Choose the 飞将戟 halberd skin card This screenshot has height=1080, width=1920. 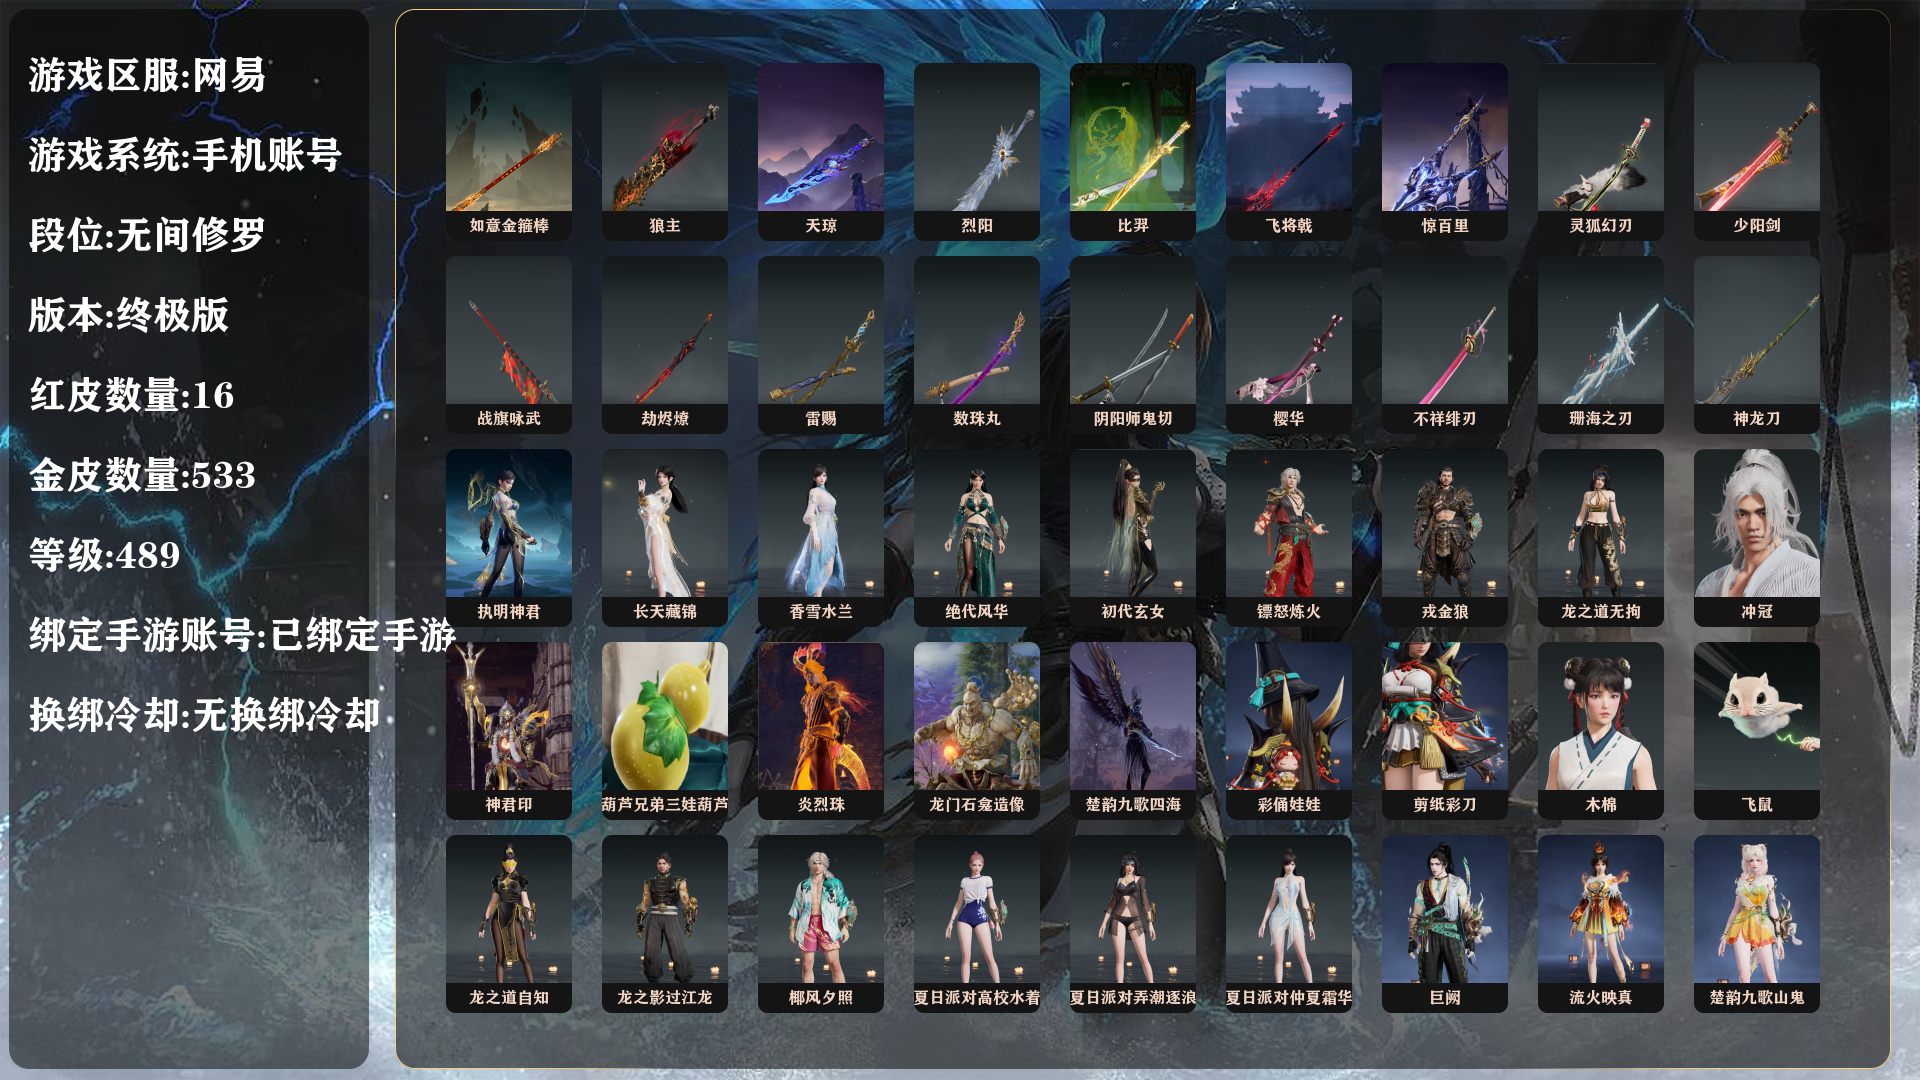pyautogui.click(x=1289, y=152)
